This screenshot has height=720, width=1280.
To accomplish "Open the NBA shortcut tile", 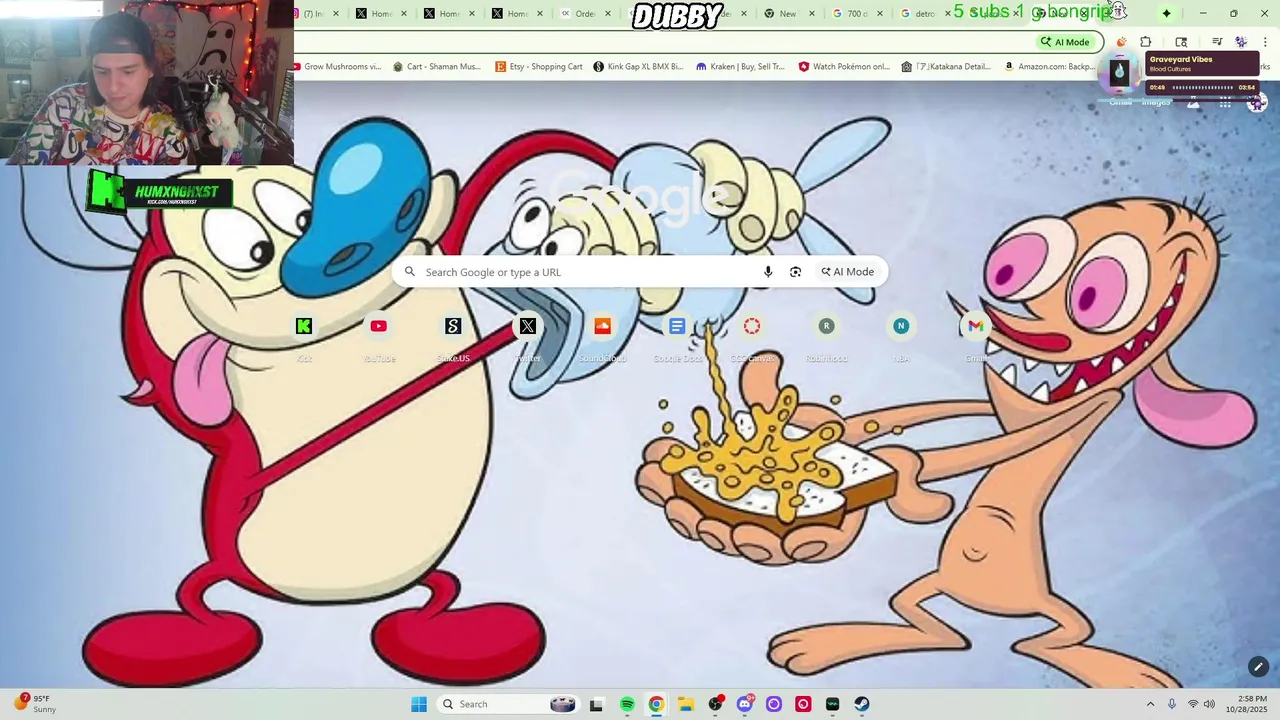I will click(x=901, y=335).
